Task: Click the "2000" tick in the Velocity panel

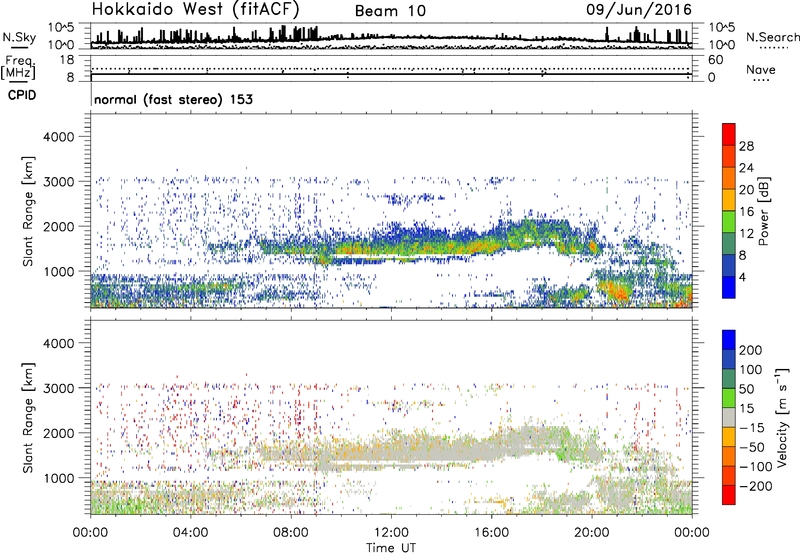Action: (58, 433)
